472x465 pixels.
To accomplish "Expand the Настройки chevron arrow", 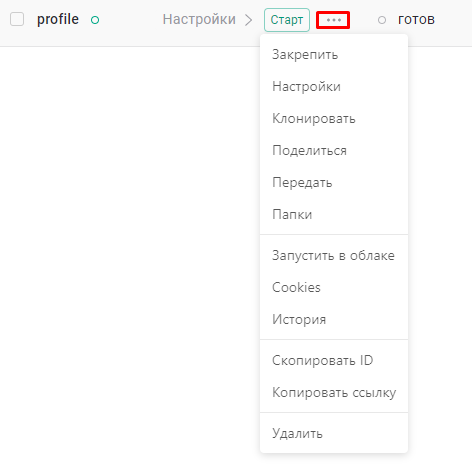I will click(x=248, y=20).
